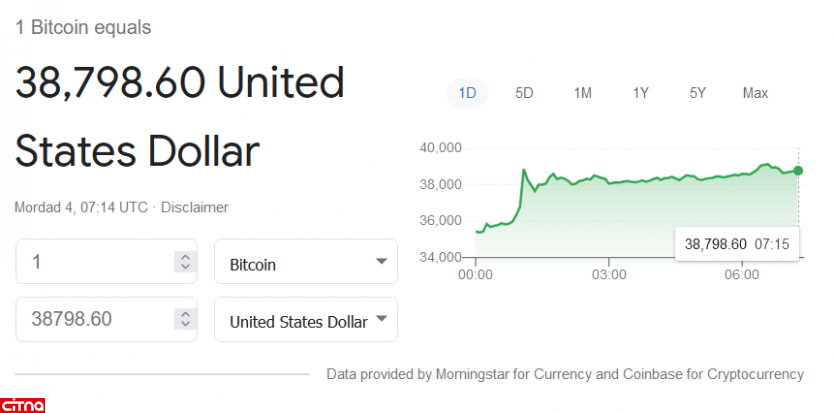Open the 5Y chart range
The width and height of the screenshot is (835, 413).
coord(698,93)
